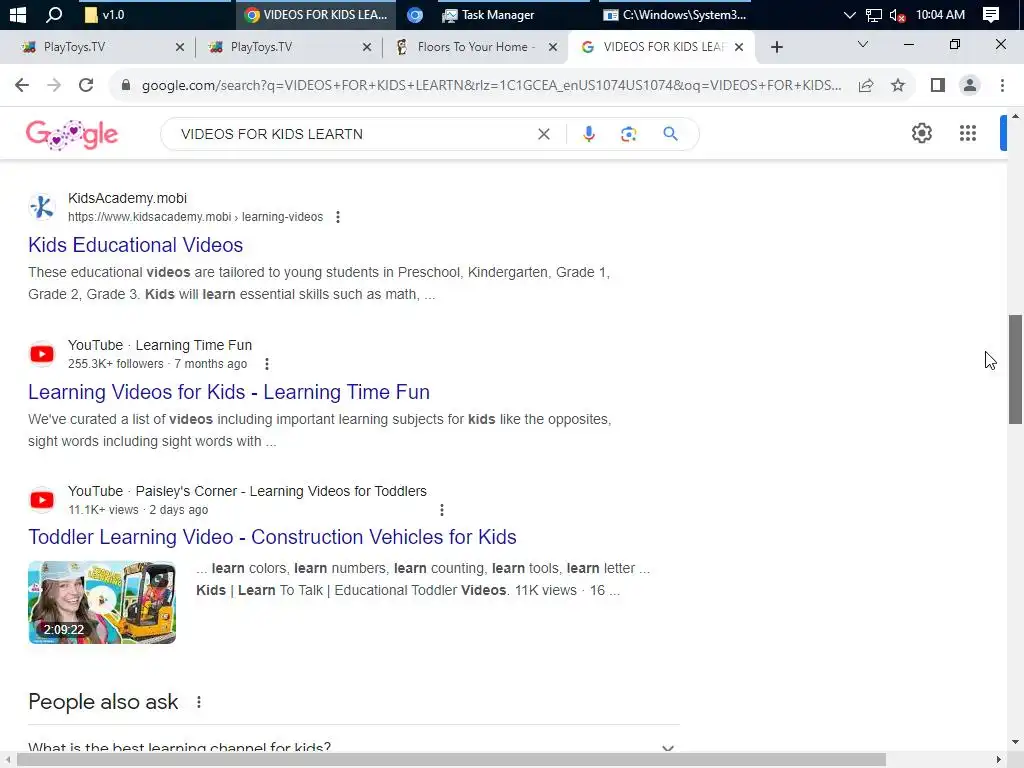Image resolution: width=1024 pixels, height=768 pixels.
Task: Open C:\Windows\System3 taskbar window
Action: tap(675, 14)
